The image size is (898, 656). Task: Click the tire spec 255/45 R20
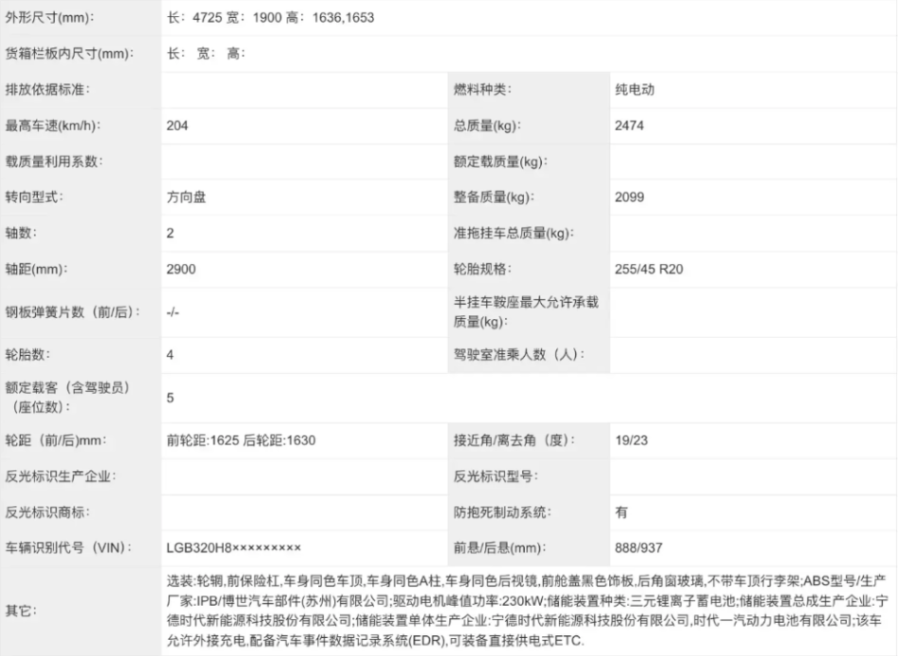[649, 270]
